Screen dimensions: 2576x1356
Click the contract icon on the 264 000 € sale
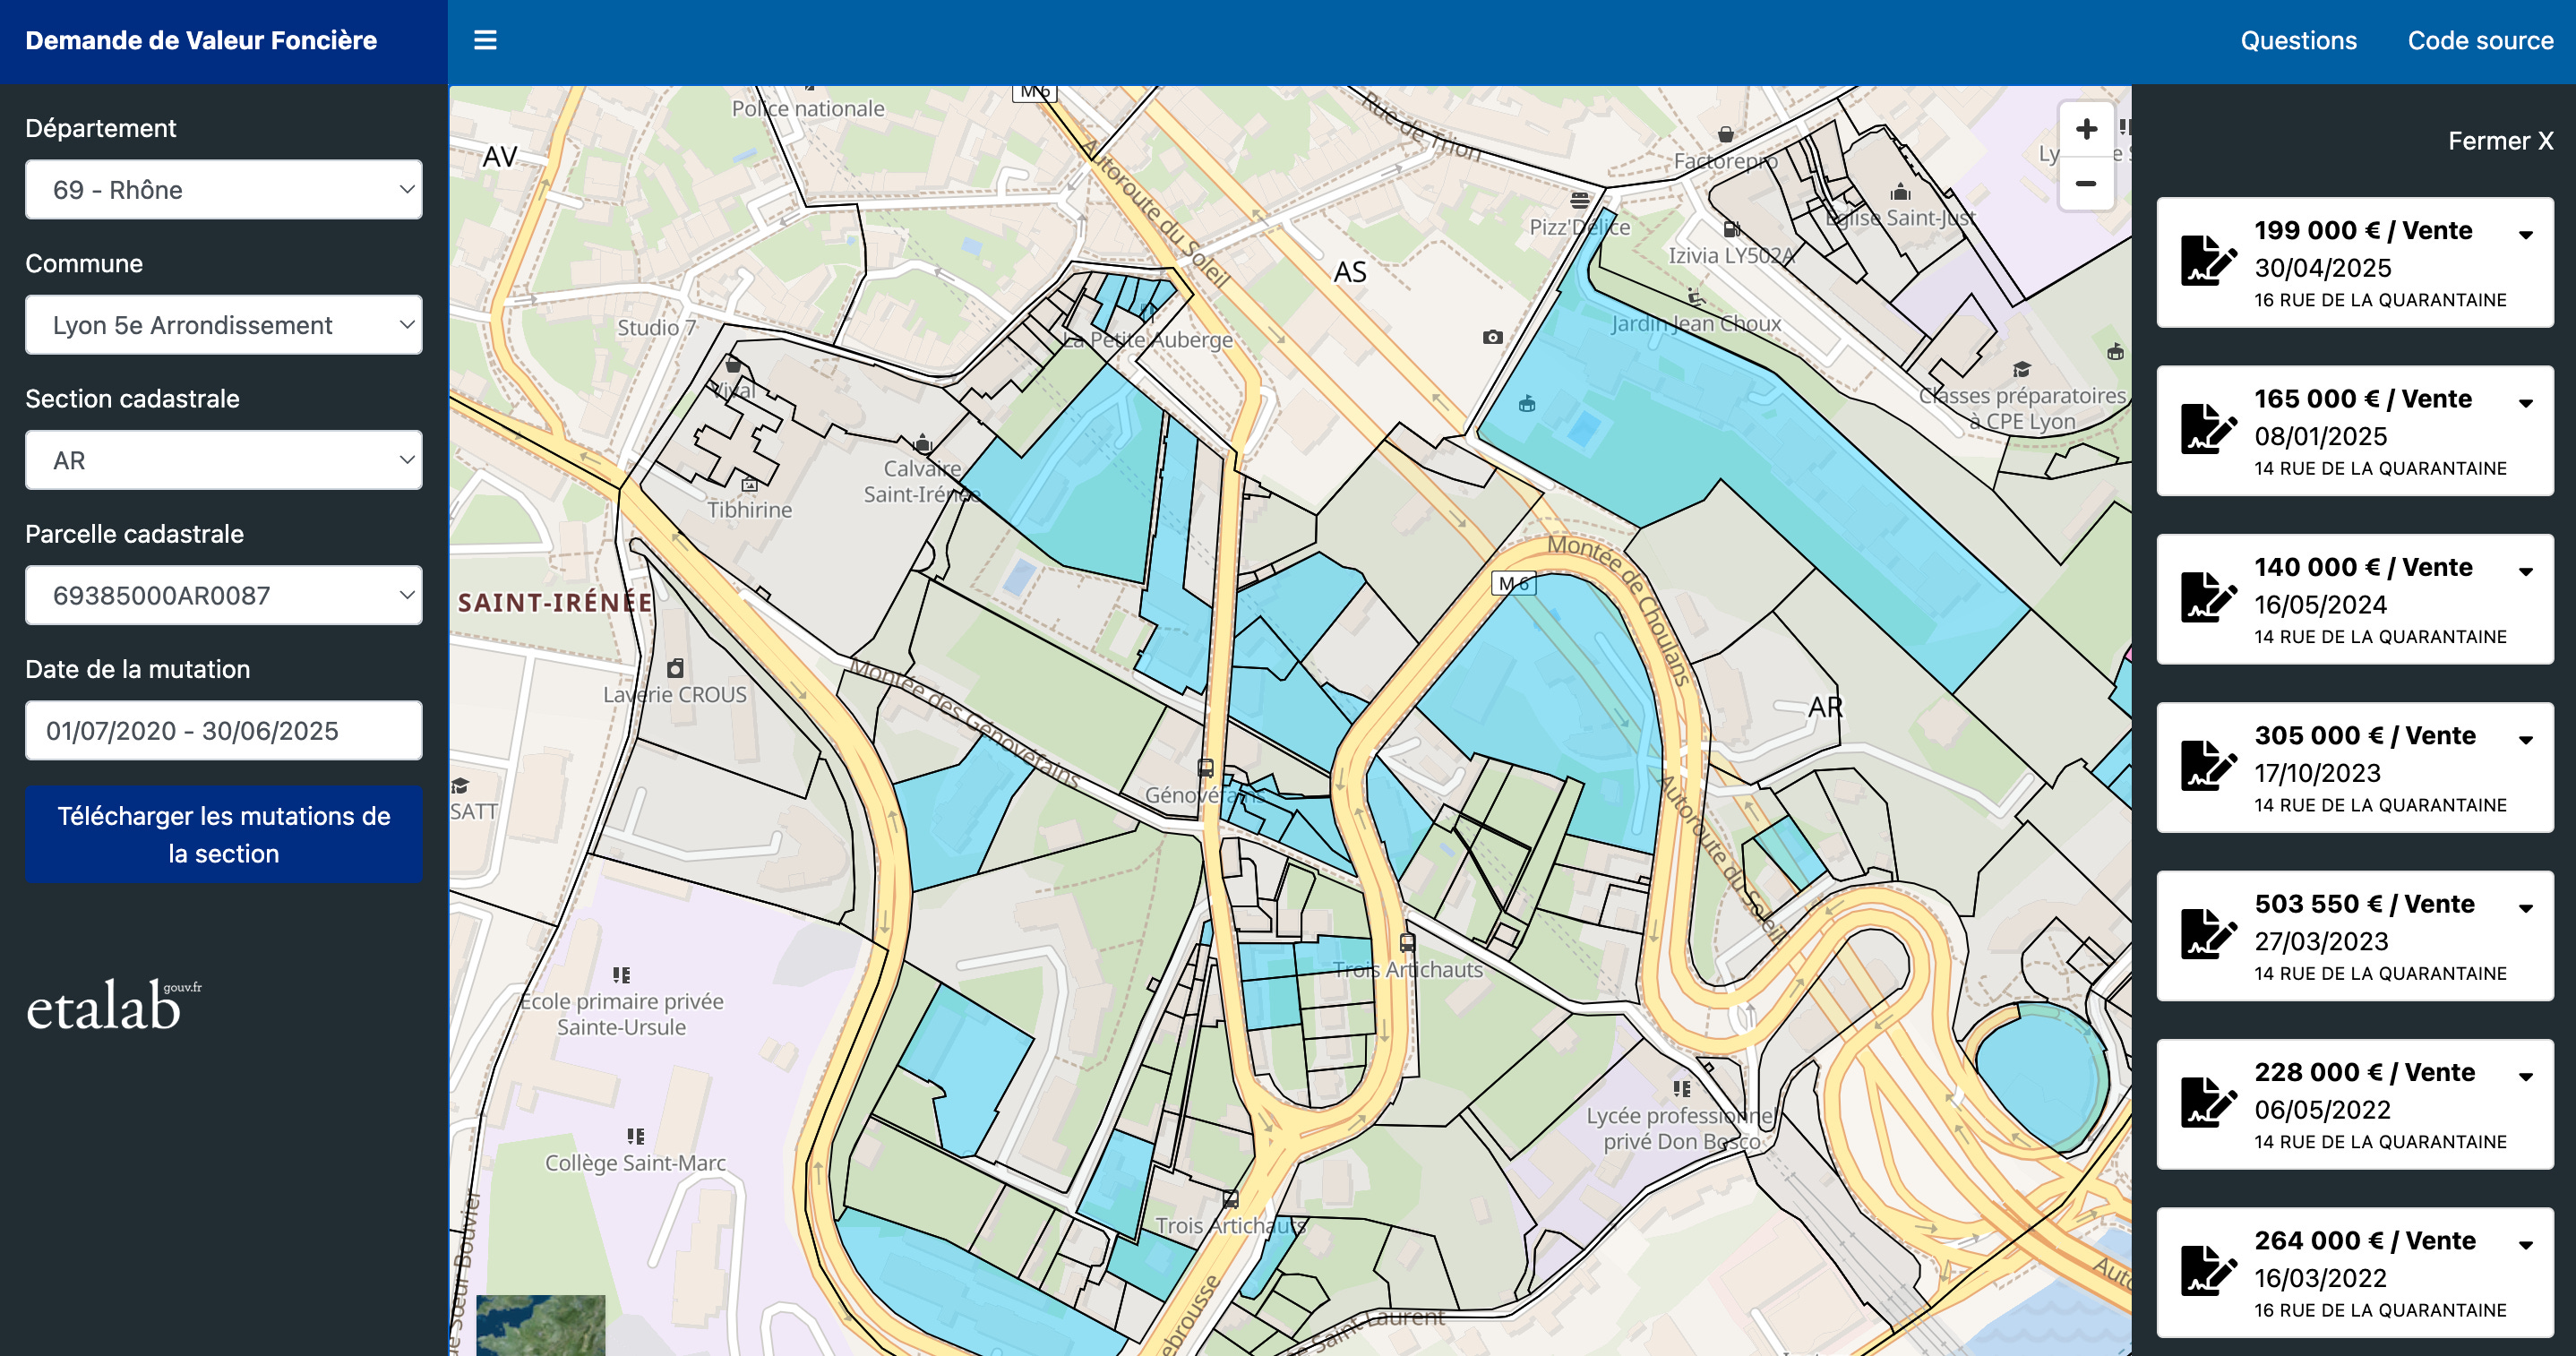click(x=2207, y=1272)
